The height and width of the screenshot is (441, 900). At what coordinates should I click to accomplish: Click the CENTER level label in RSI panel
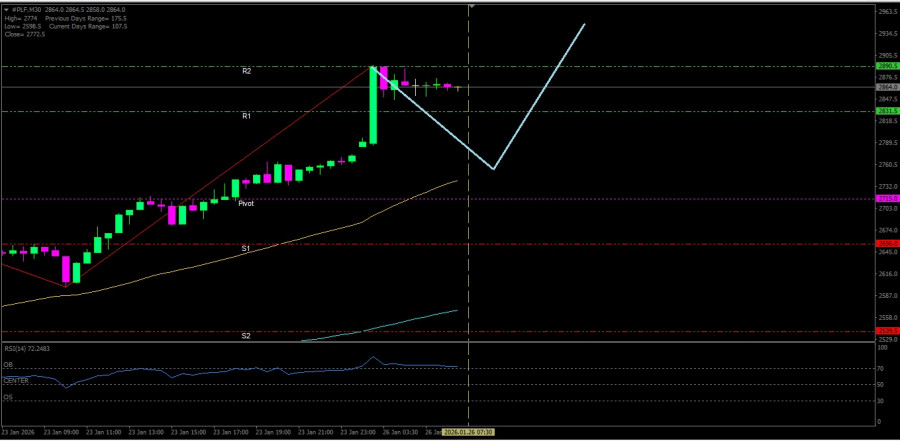click(16, 381)
